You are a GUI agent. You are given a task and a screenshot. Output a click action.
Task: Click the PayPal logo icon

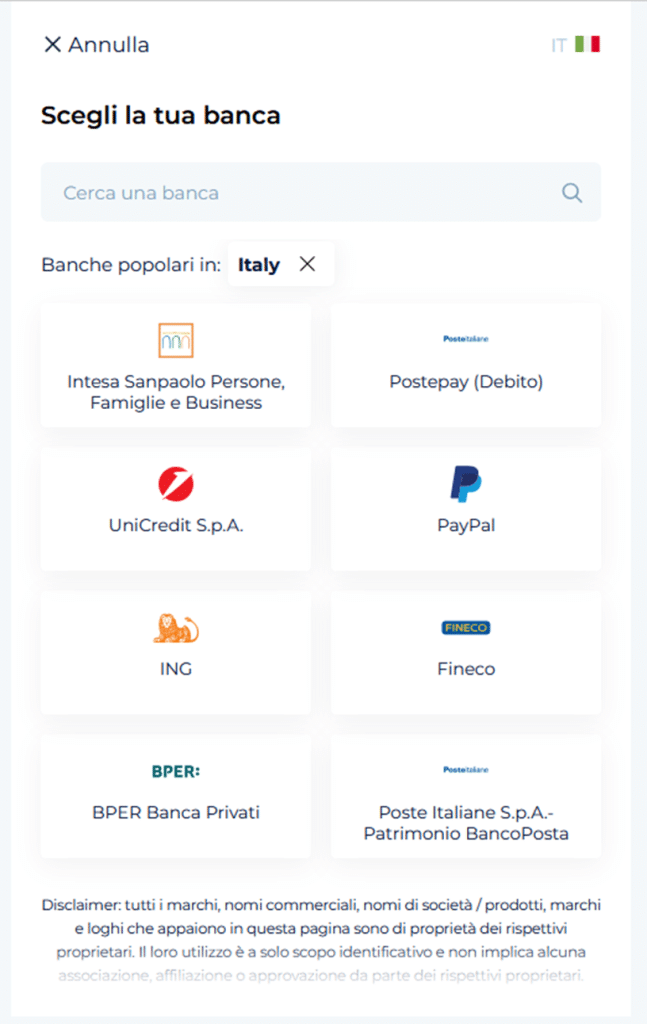click(x=466, y=484)
